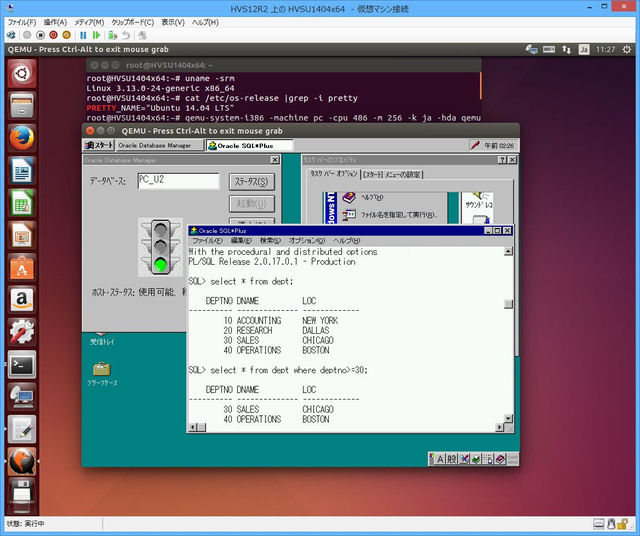The height and width of the screenshot is (536, 640).
Task: Open the Ubuntu Dash launcher icon
Action: pos(22,73)
